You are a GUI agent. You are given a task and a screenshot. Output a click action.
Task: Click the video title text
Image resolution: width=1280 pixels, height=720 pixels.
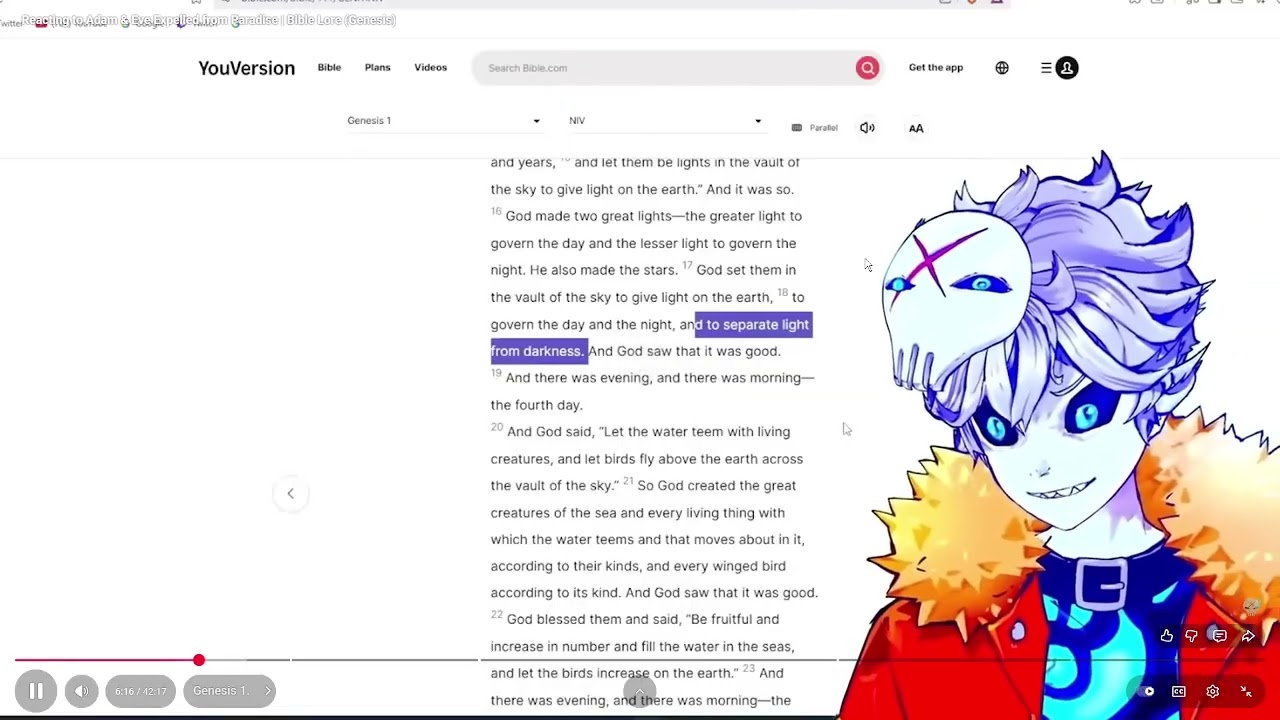click(209, 20)
